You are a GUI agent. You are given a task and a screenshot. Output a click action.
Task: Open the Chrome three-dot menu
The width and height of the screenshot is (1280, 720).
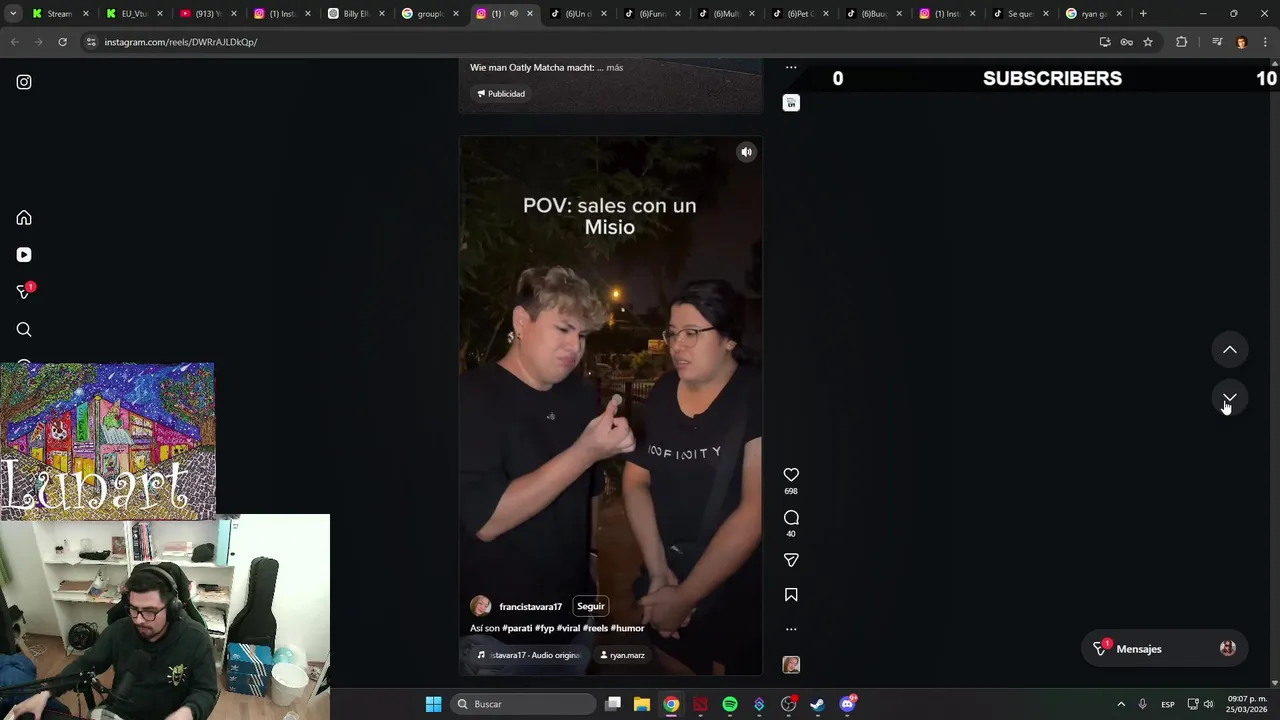[x=1266, y=42]
